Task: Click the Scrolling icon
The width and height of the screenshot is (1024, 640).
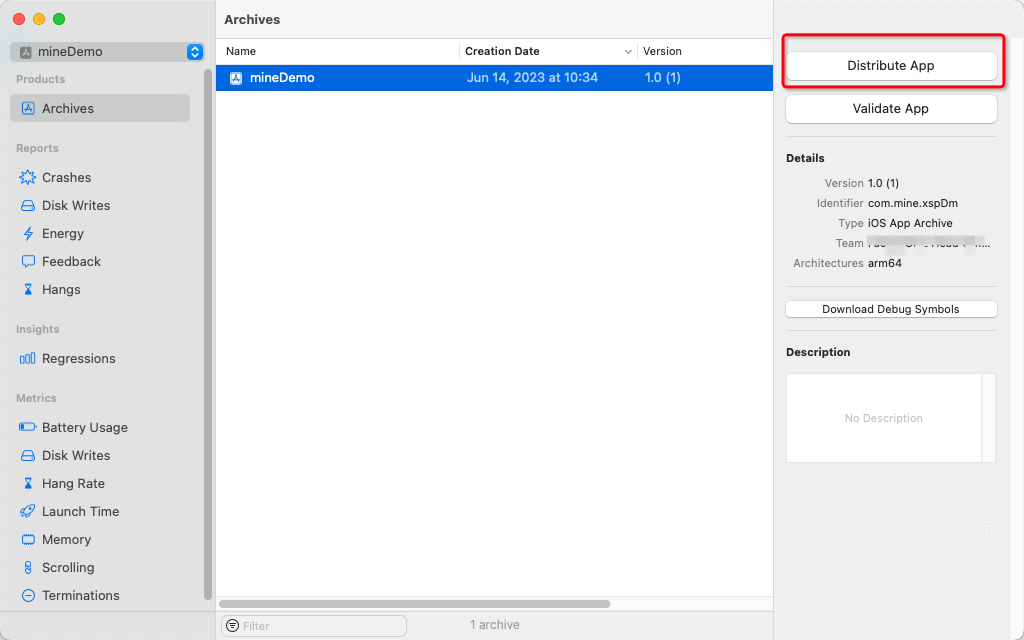Action: [x=27, y=568]
